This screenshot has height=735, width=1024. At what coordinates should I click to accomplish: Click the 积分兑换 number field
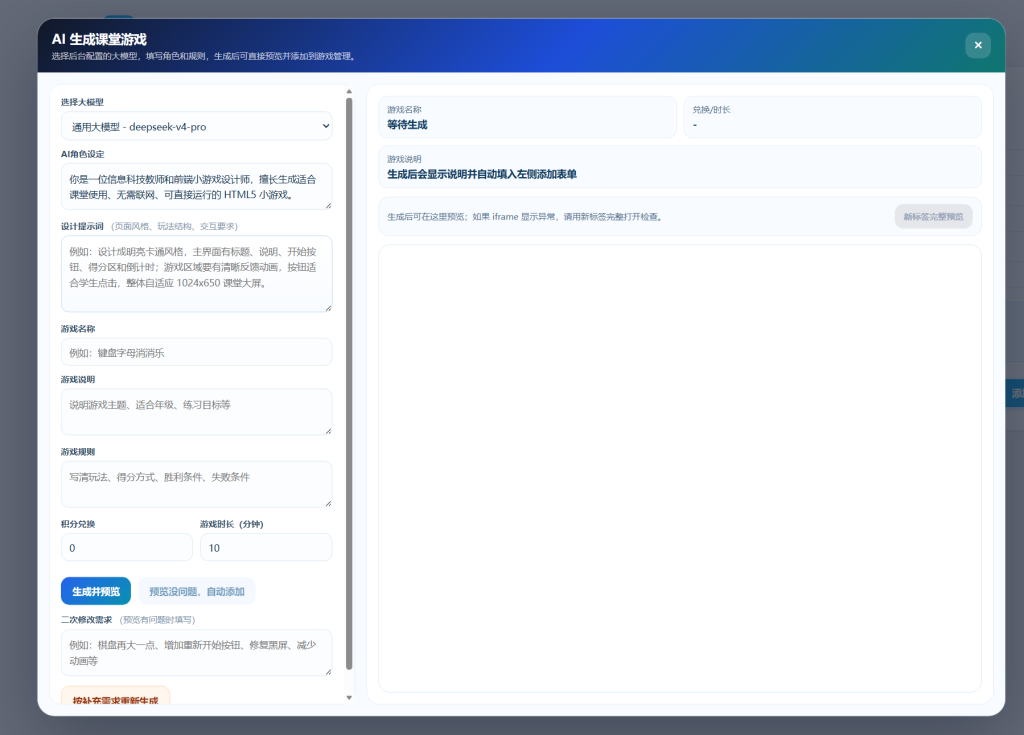tap(127, 547)
